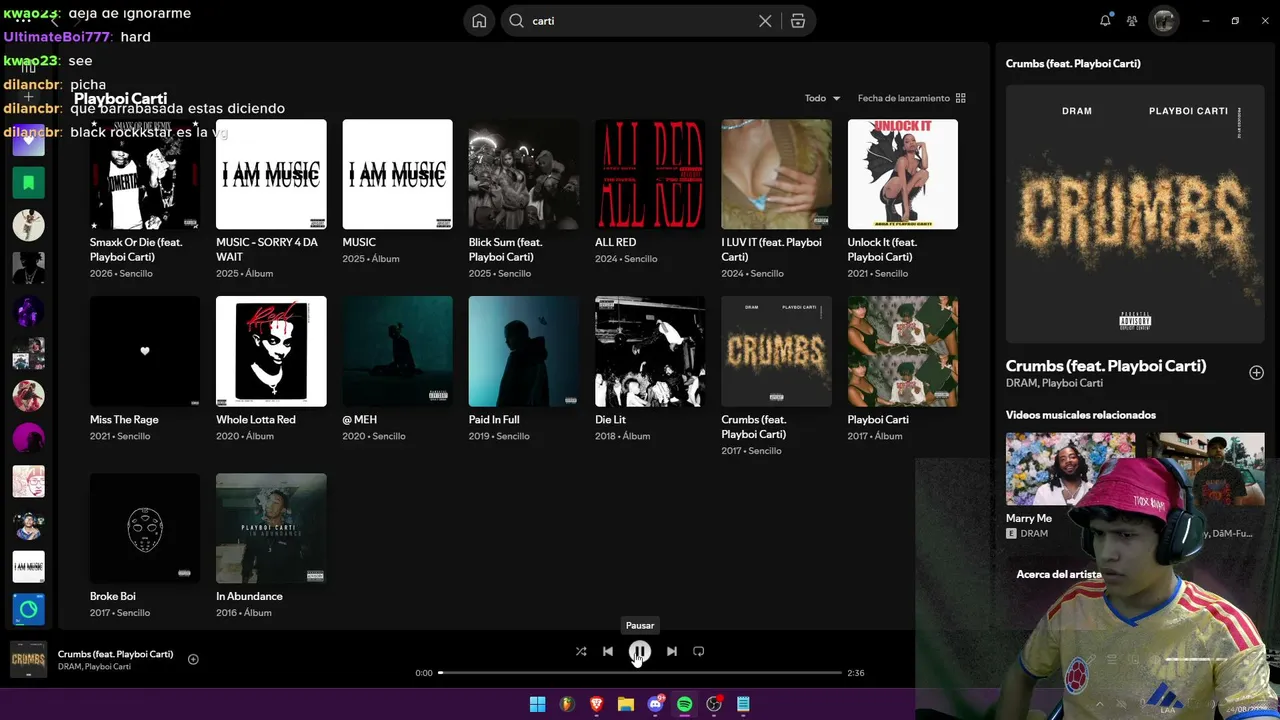Click 'Crumbs (feat. Playboi Carti)' right panel header

click(x=1073, y=64)
